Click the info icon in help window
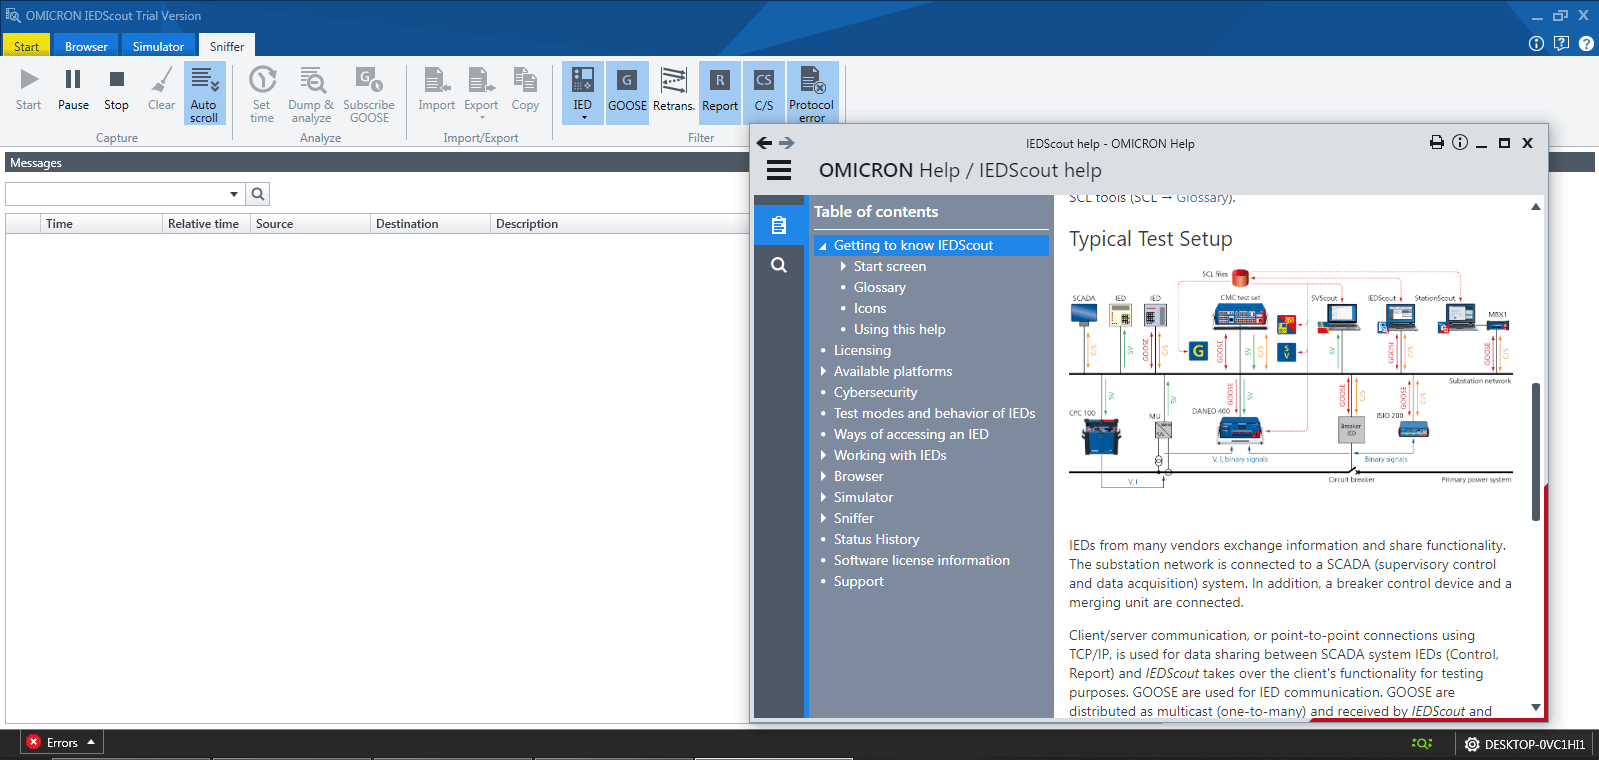Screen dimensions: 1599x761 click(x=1460, y=143)
